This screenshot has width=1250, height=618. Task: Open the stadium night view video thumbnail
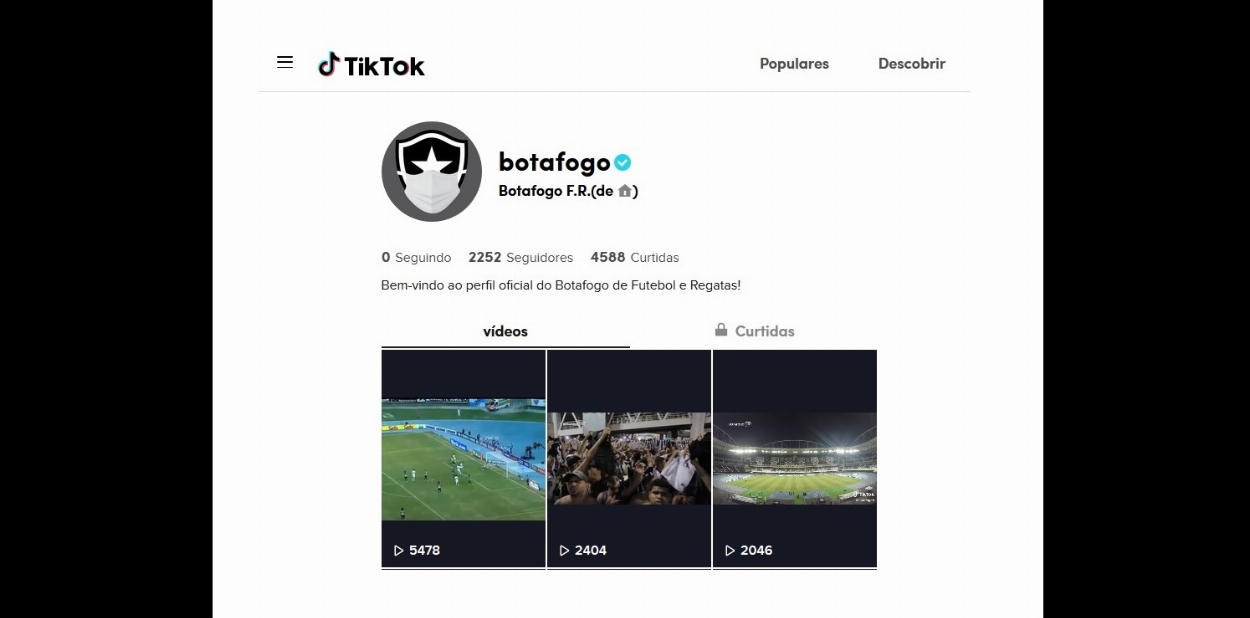[x=795, y=459]
